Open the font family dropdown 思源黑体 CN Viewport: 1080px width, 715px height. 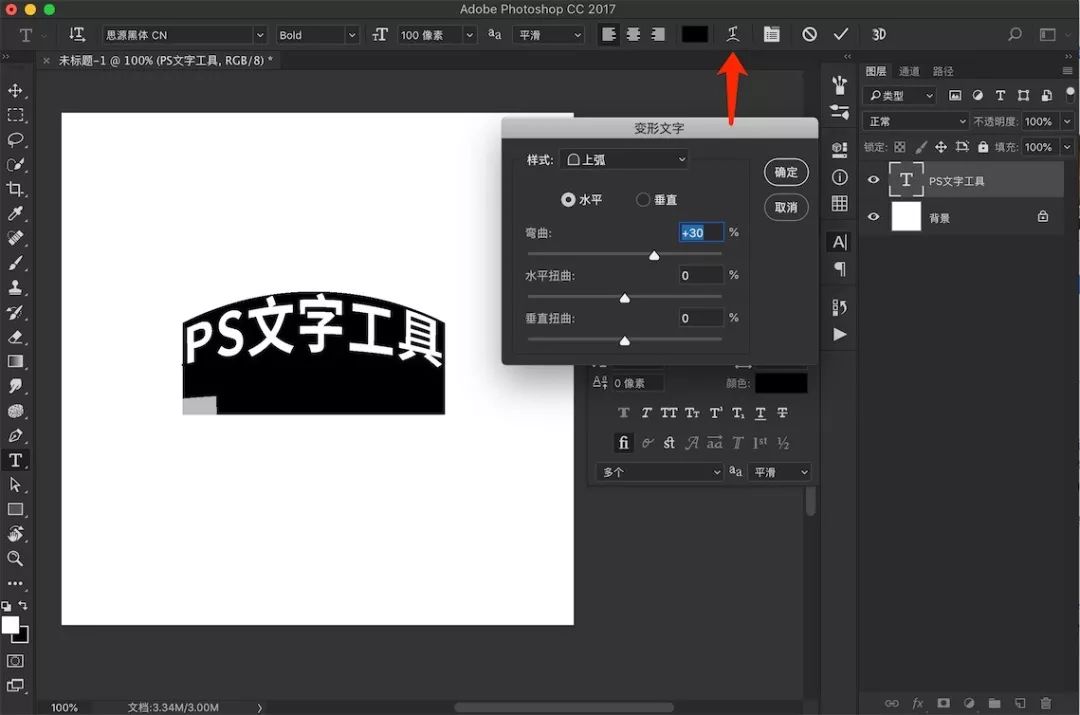click(184, 34)
